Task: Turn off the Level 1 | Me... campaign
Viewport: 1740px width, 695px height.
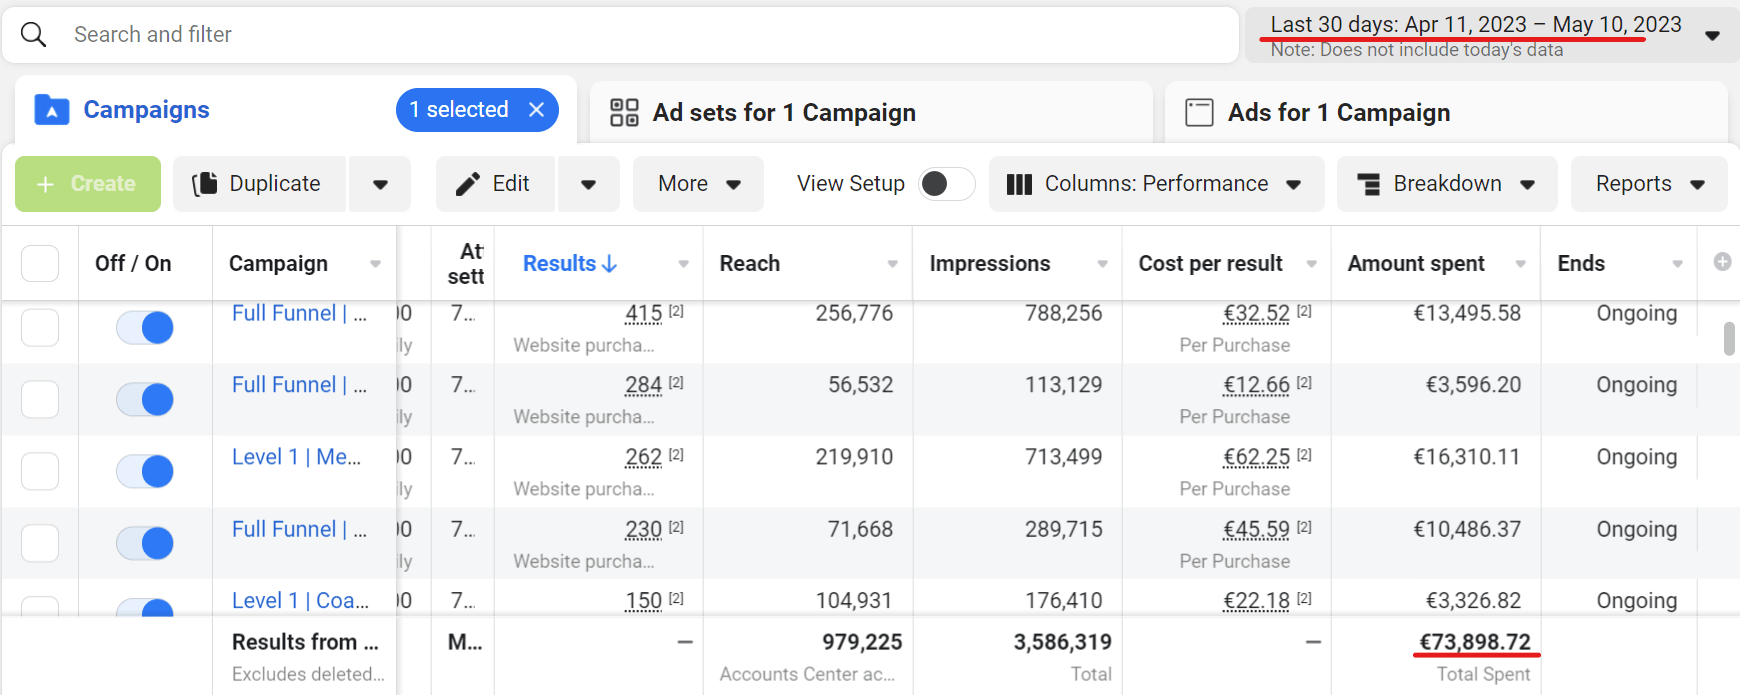Action: [145, 471]
